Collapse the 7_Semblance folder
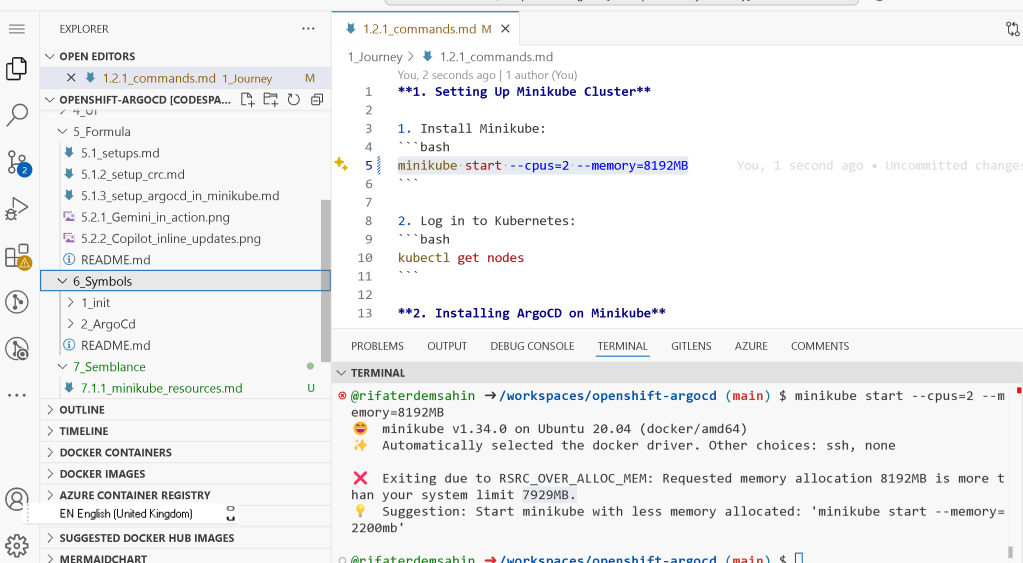 (x=63, y=367)
